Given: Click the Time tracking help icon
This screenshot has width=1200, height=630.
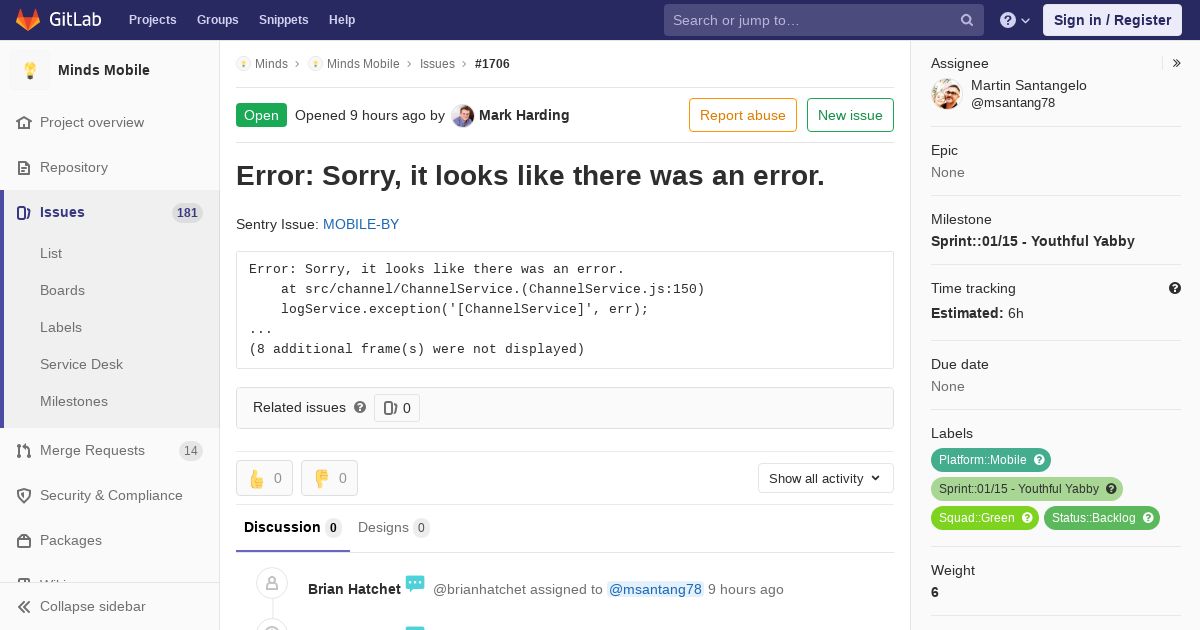Looking at the screenshot, I should 1175,288.
